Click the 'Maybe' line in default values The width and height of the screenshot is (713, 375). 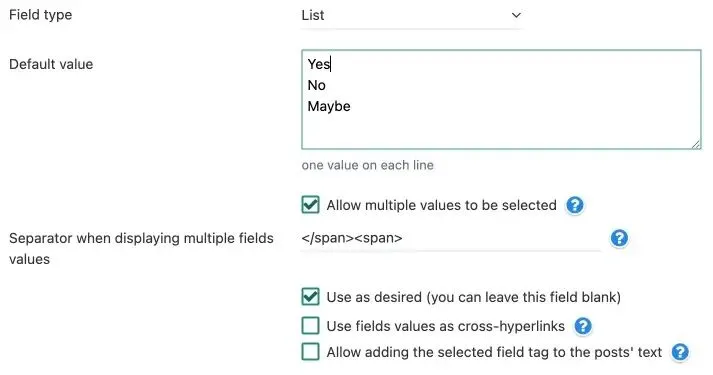point(329,106)
